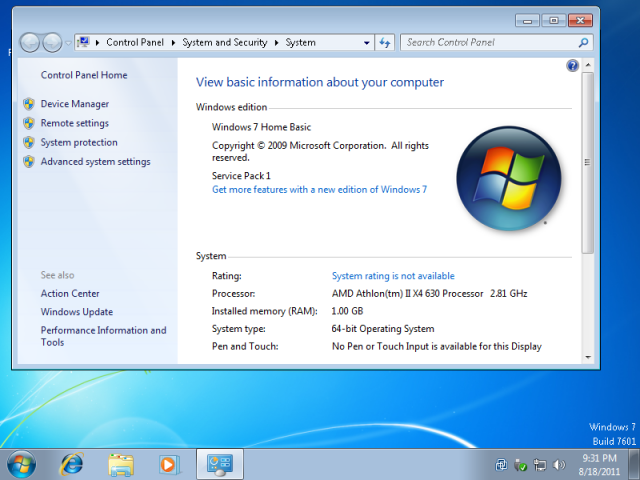Open Windows Explorer folder taskbar icon
Image resolution: width=640 pixels, height=480 pixels.
click(x=121, y=465)
